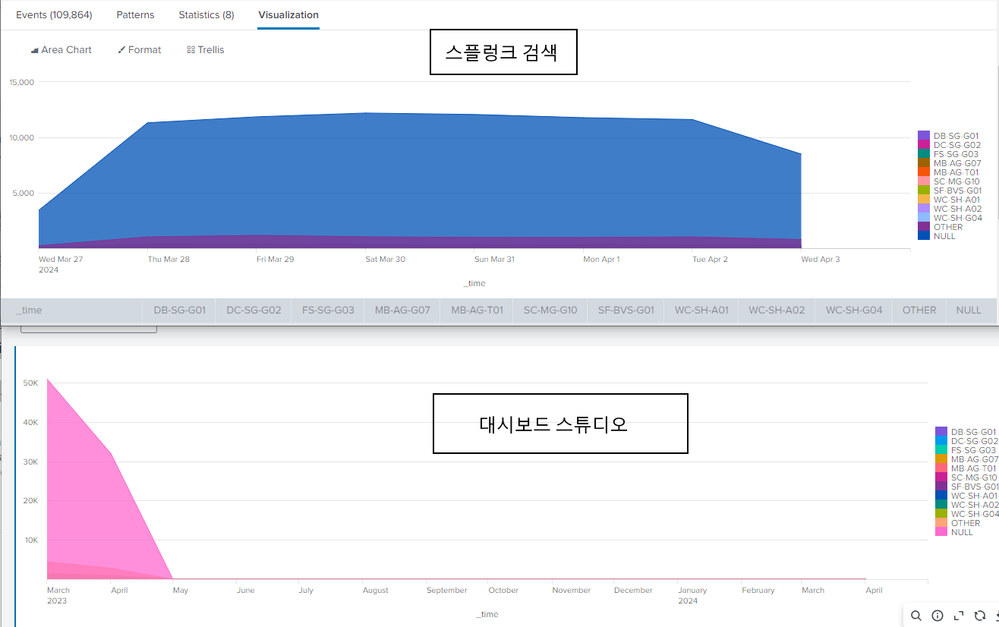Select MB-AG-G07 label in lower chart legend
The image size is (999, 627).
(x=975, y=459)
